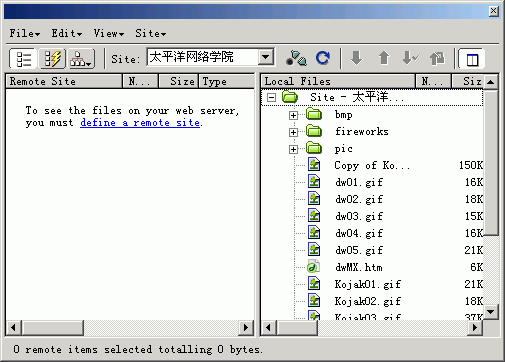
Task: Open the File menu
Action: click(x=25, y=33)
